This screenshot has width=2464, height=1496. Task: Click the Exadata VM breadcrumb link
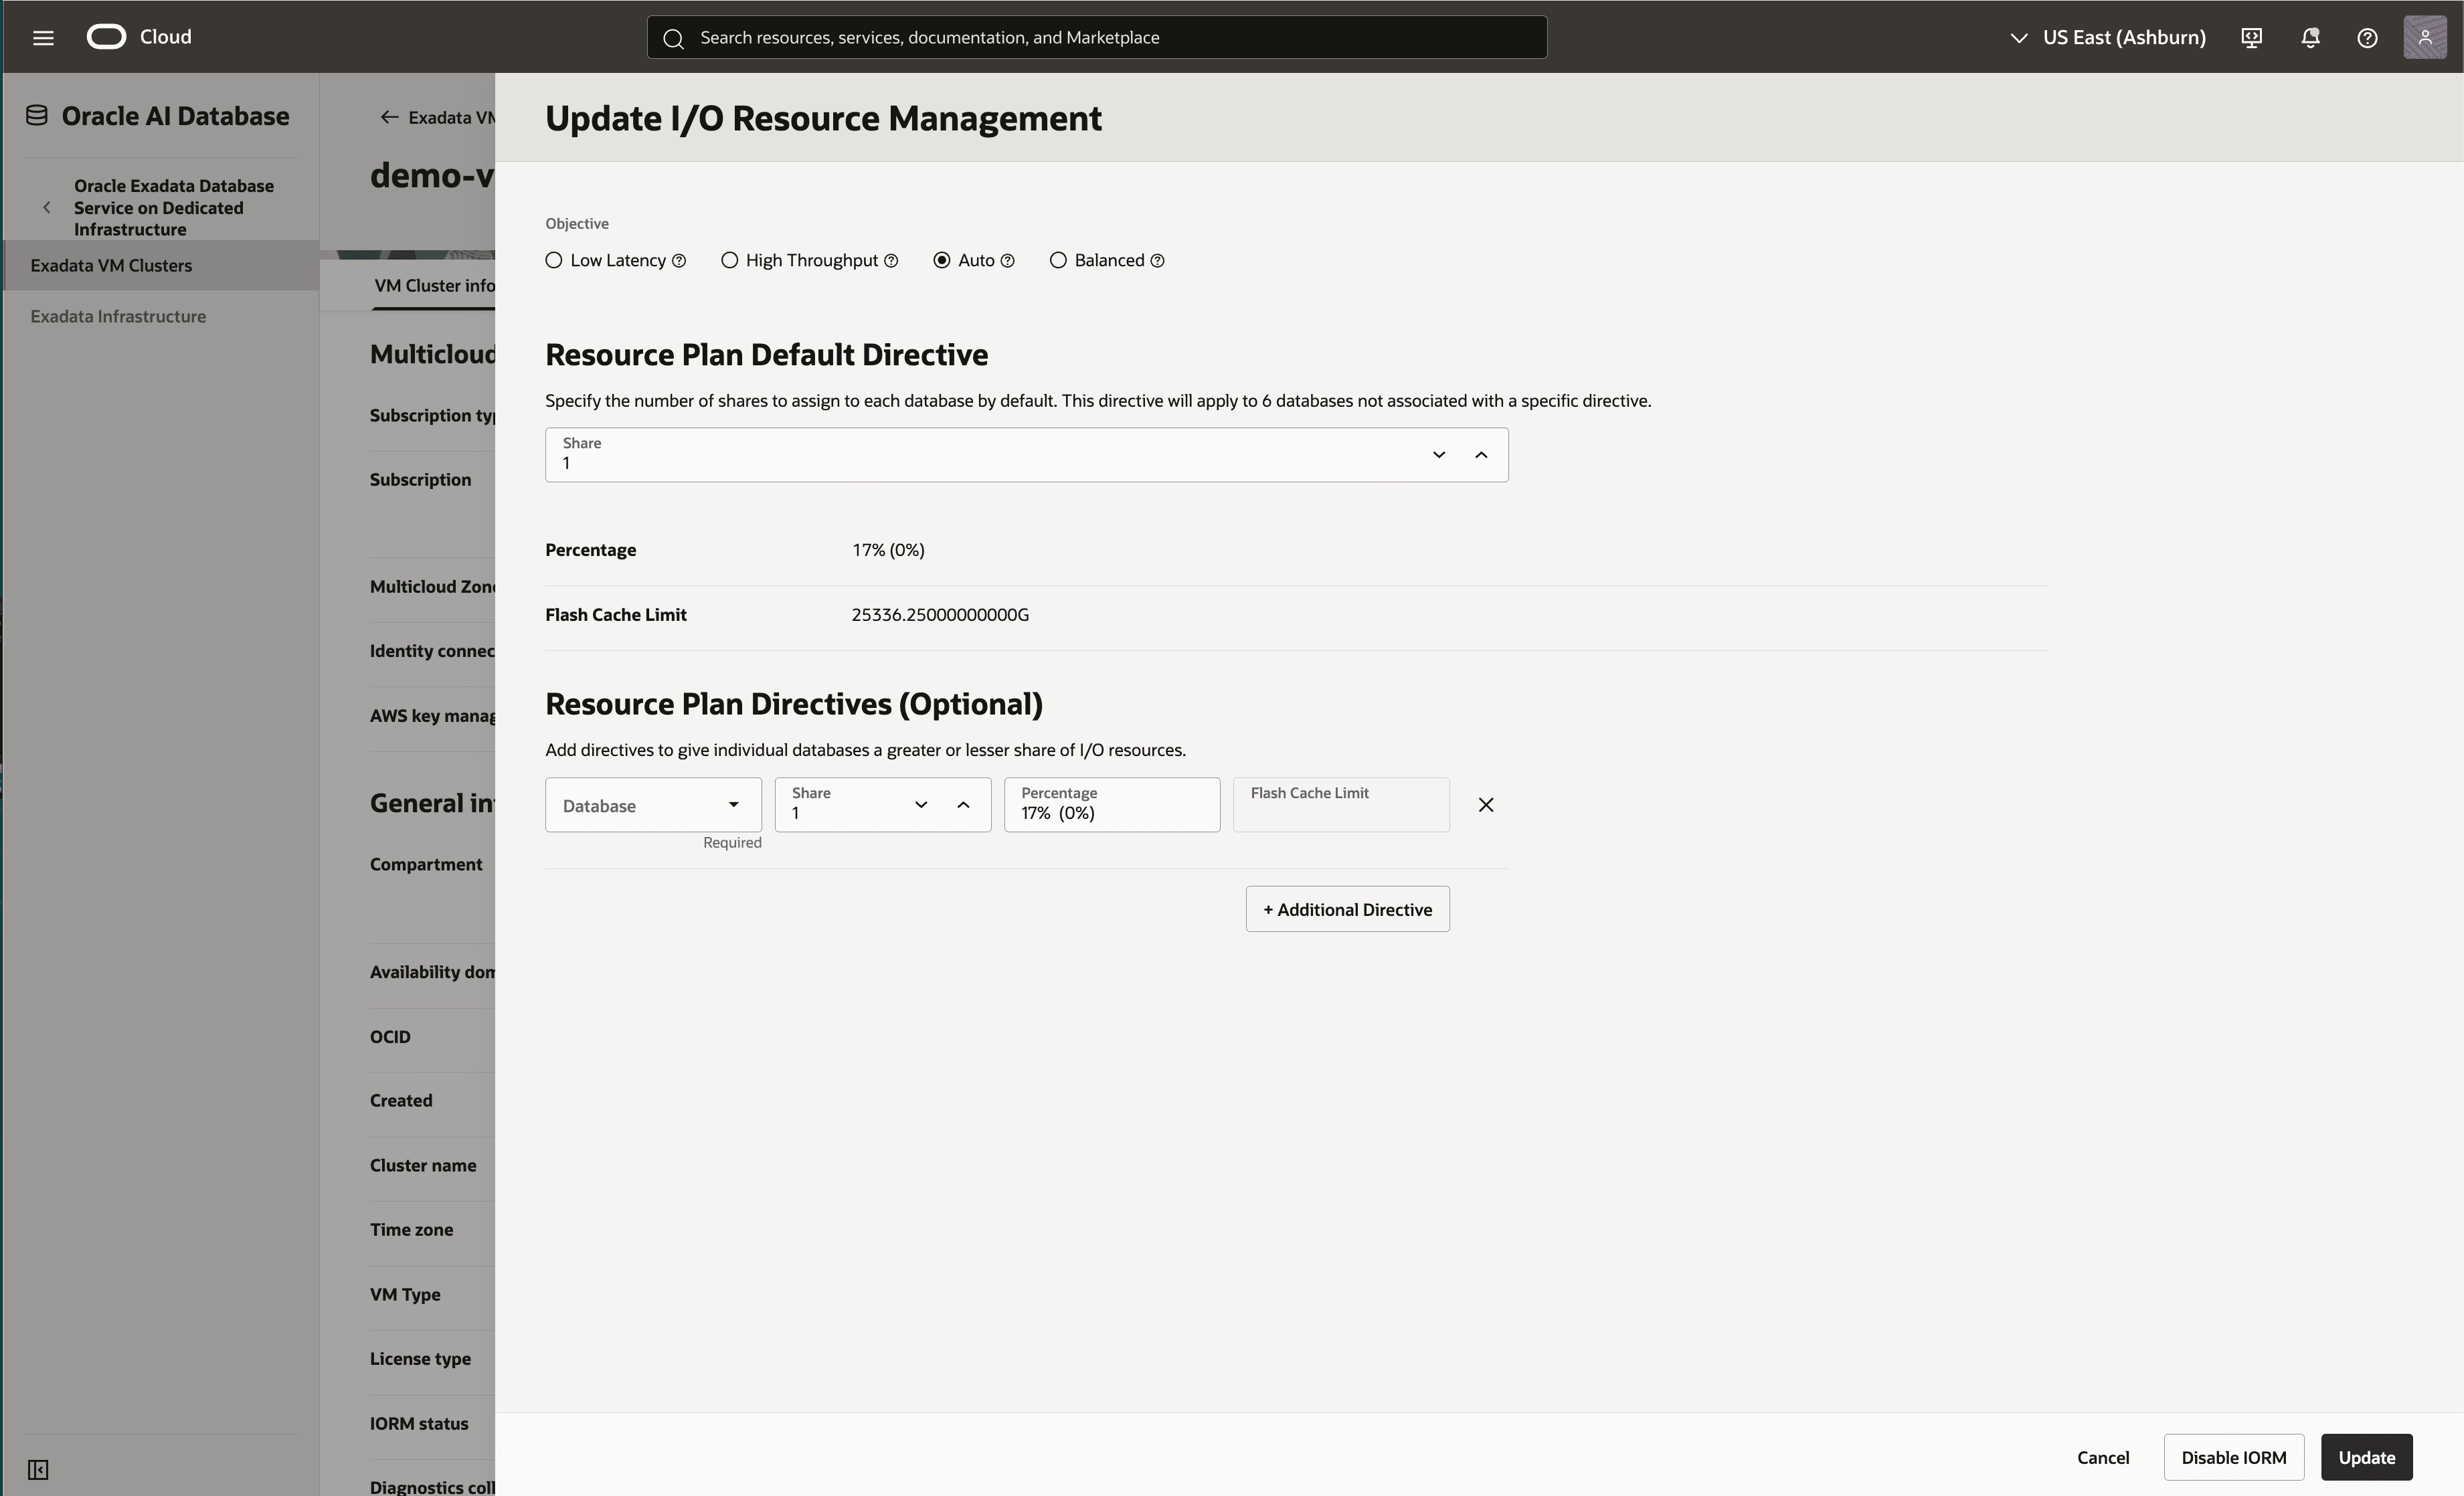(452, 118)
